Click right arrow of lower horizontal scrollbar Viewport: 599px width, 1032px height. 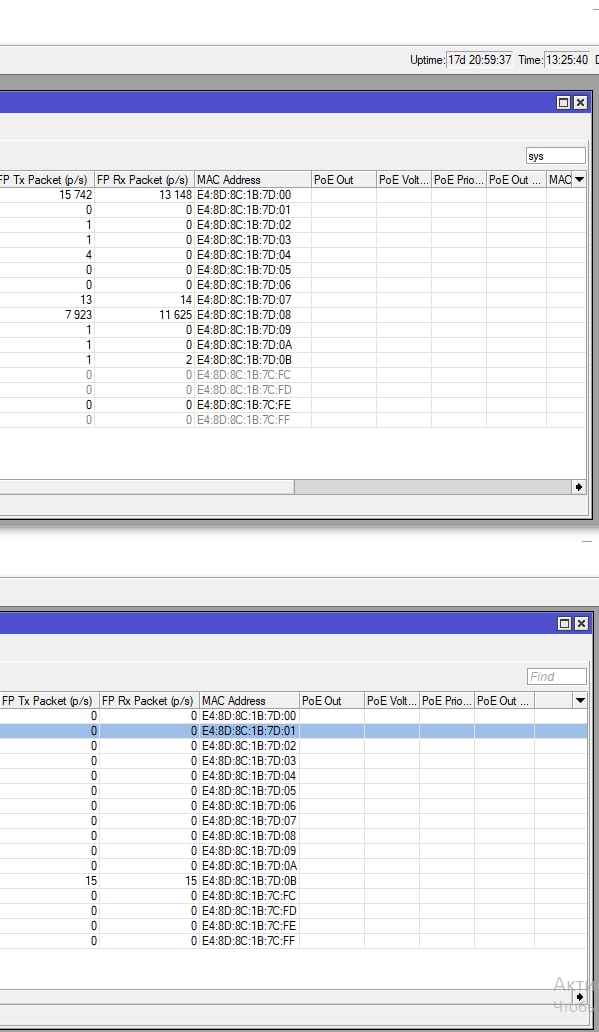(579, 996)
